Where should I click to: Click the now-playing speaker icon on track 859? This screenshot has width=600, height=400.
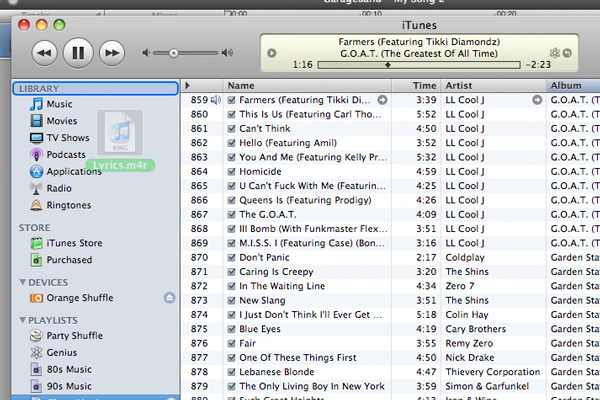[x=216, y=100]
